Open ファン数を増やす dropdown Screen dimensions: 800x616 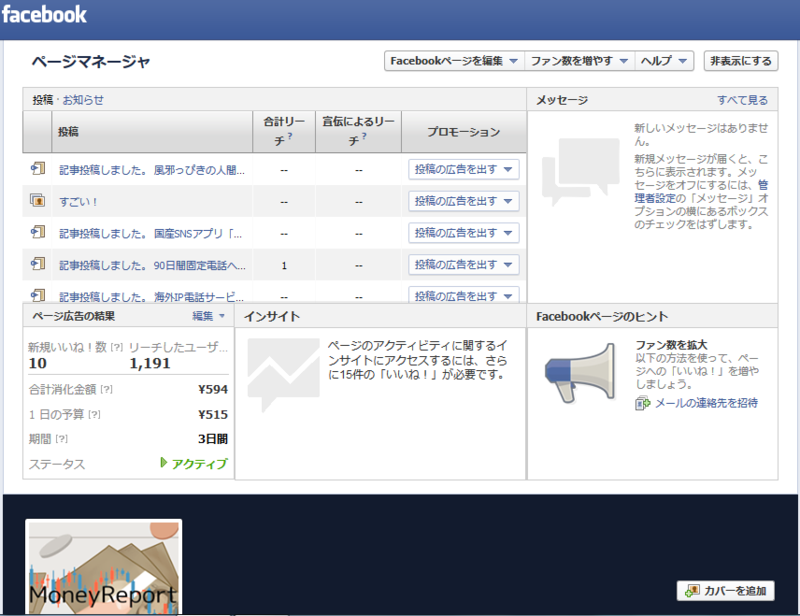tap(579, 61)
